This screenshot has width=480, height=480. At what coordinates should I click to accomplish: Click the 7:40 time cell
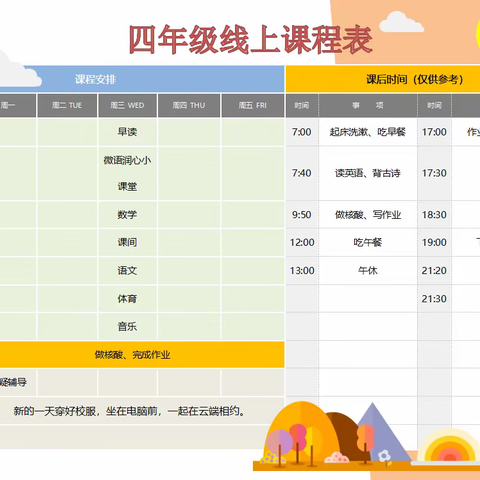(302, 173)
